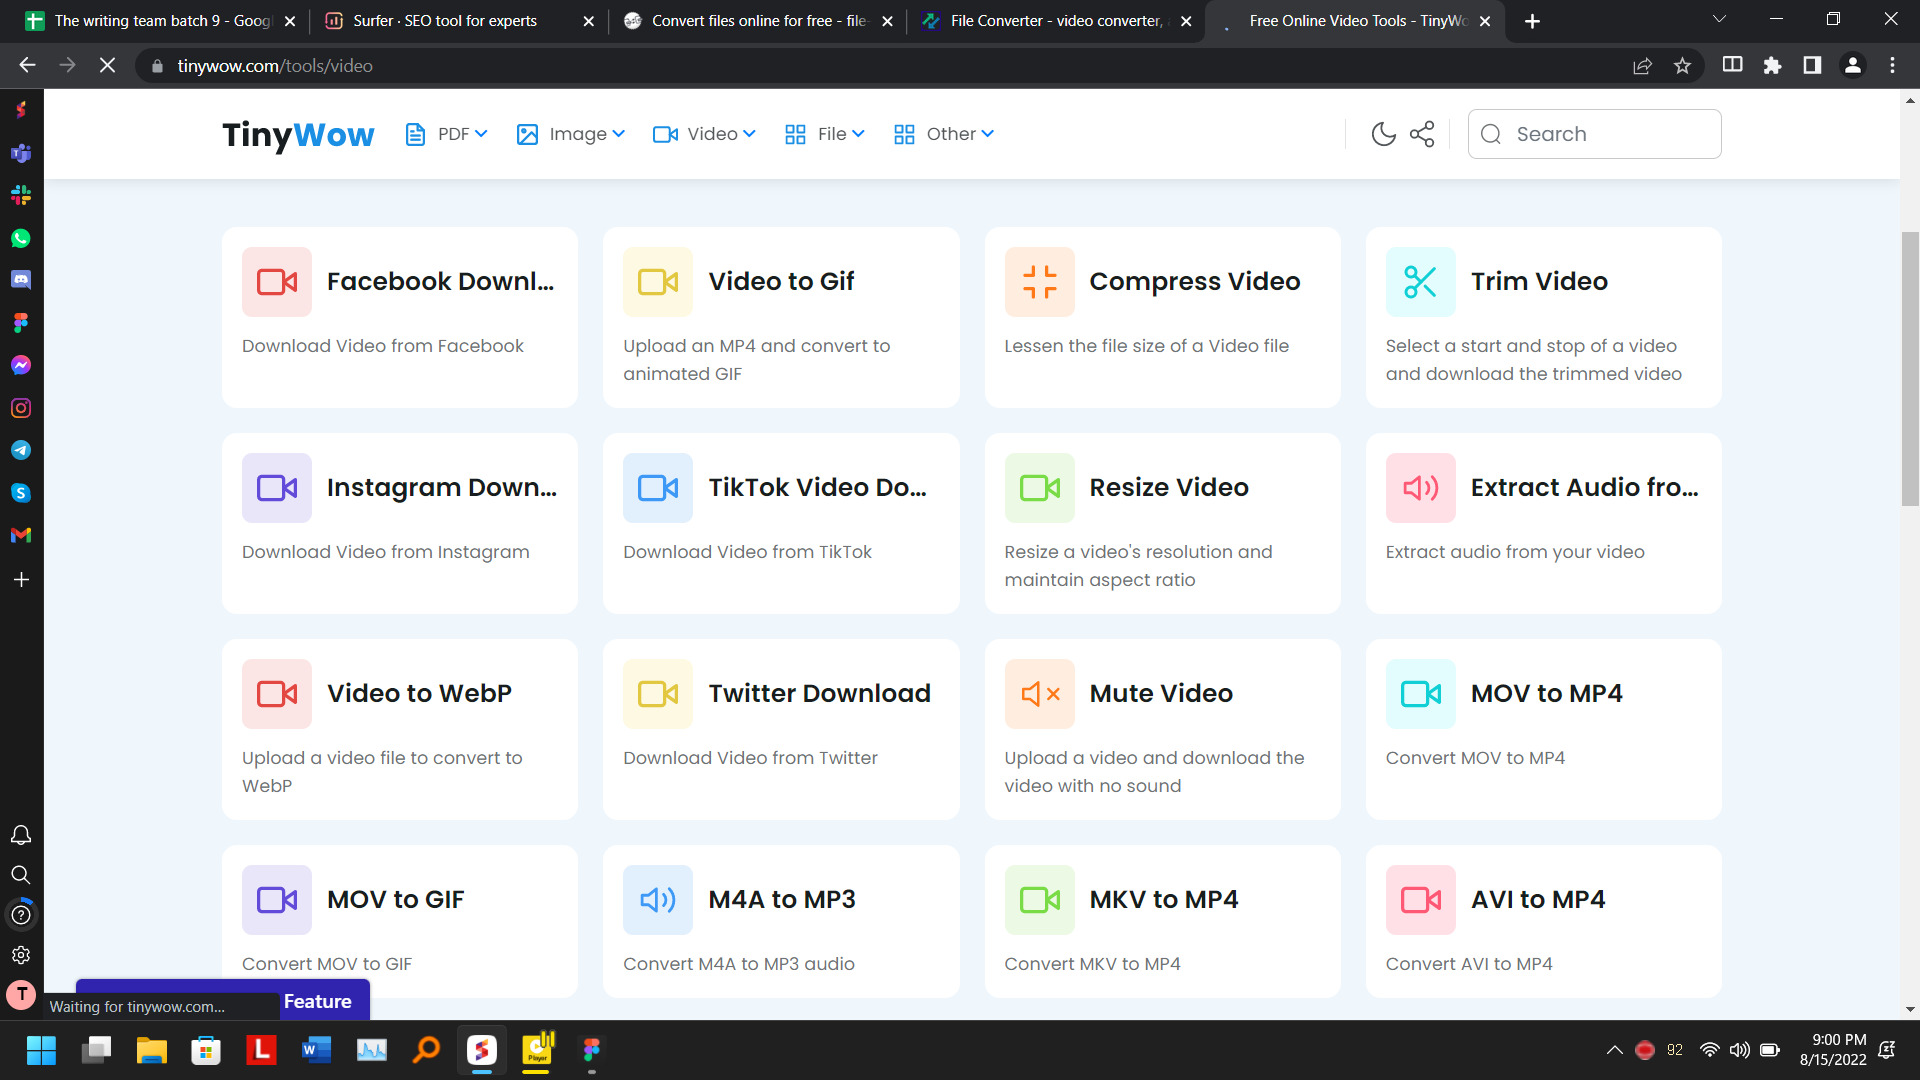Expand the Image tools dropdown
Screen dimensions: 1920x1080
point(571,134)
